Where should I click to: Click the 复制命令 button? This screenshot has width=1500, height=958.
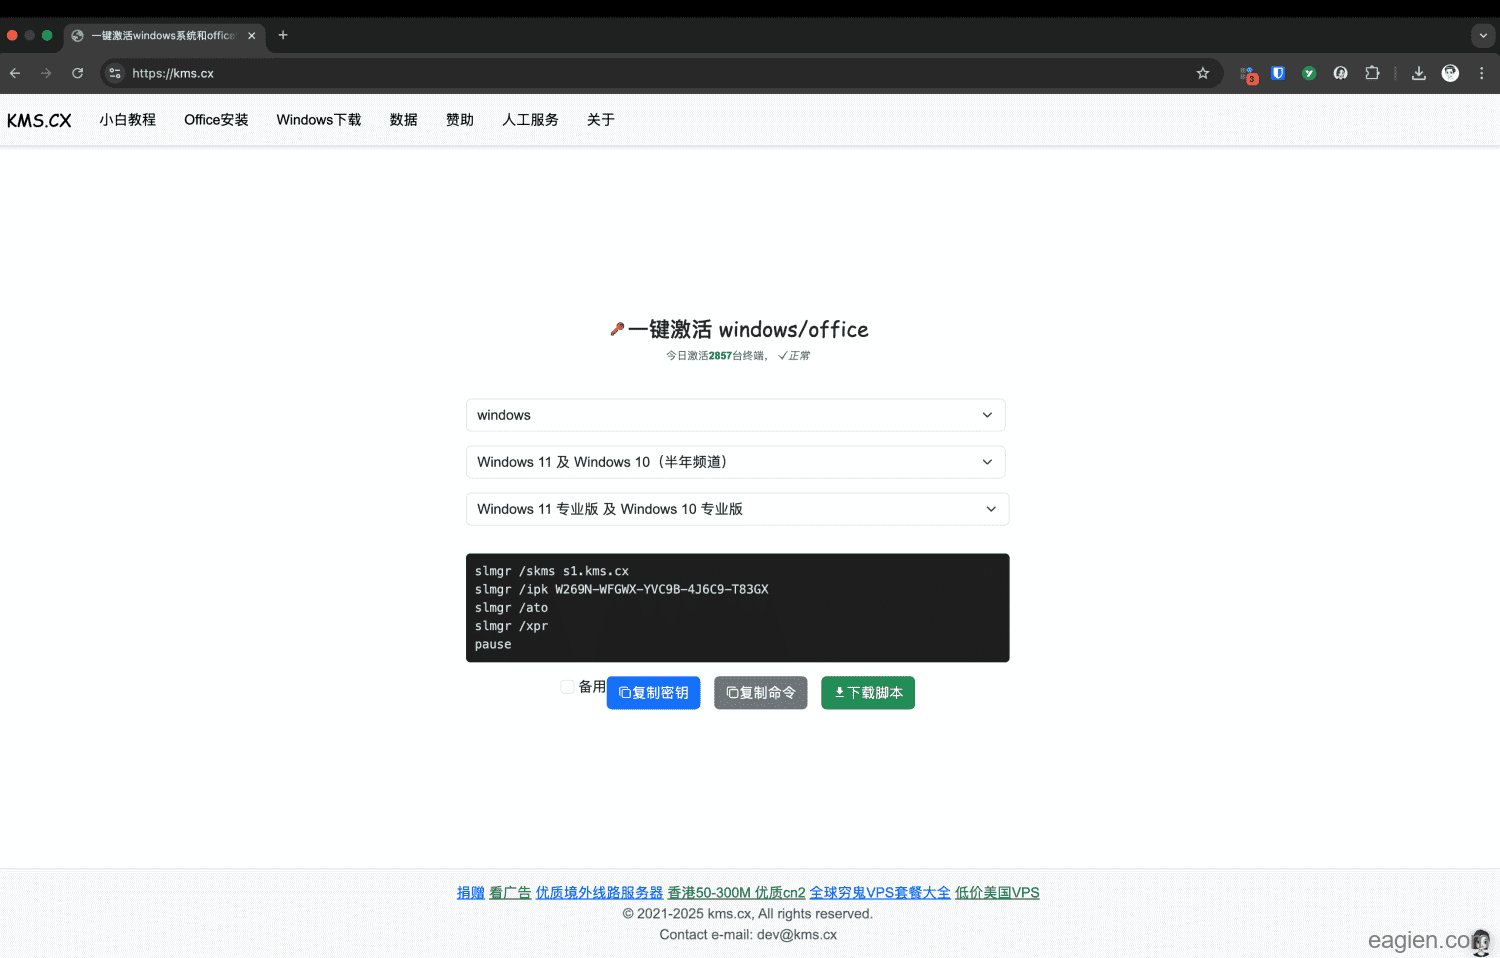(760, 693)
